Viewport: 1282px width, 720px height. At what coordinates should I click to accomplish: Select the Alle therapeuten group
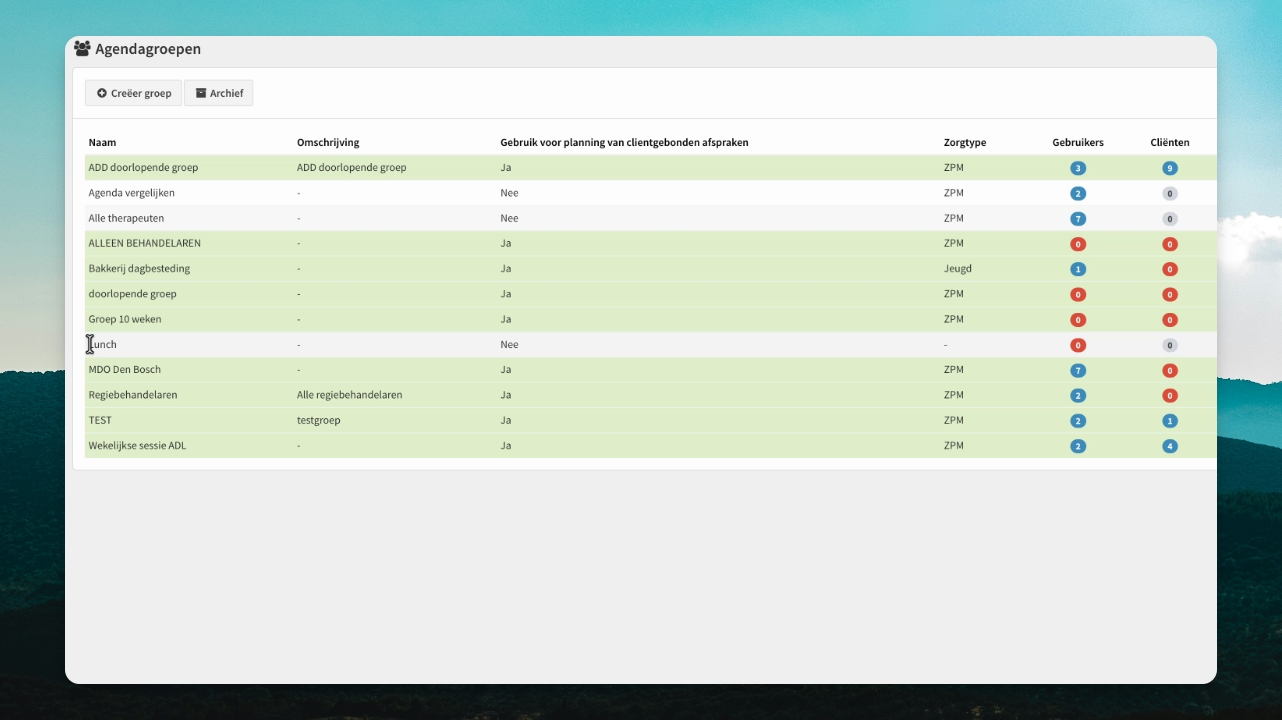pos(126,218)
